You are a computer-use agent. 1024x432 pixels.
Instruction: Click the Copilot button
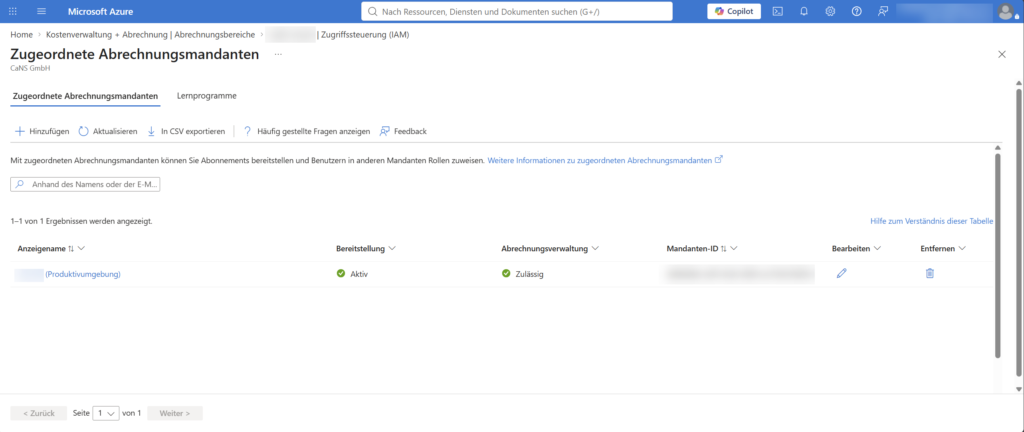pos(734,11)
